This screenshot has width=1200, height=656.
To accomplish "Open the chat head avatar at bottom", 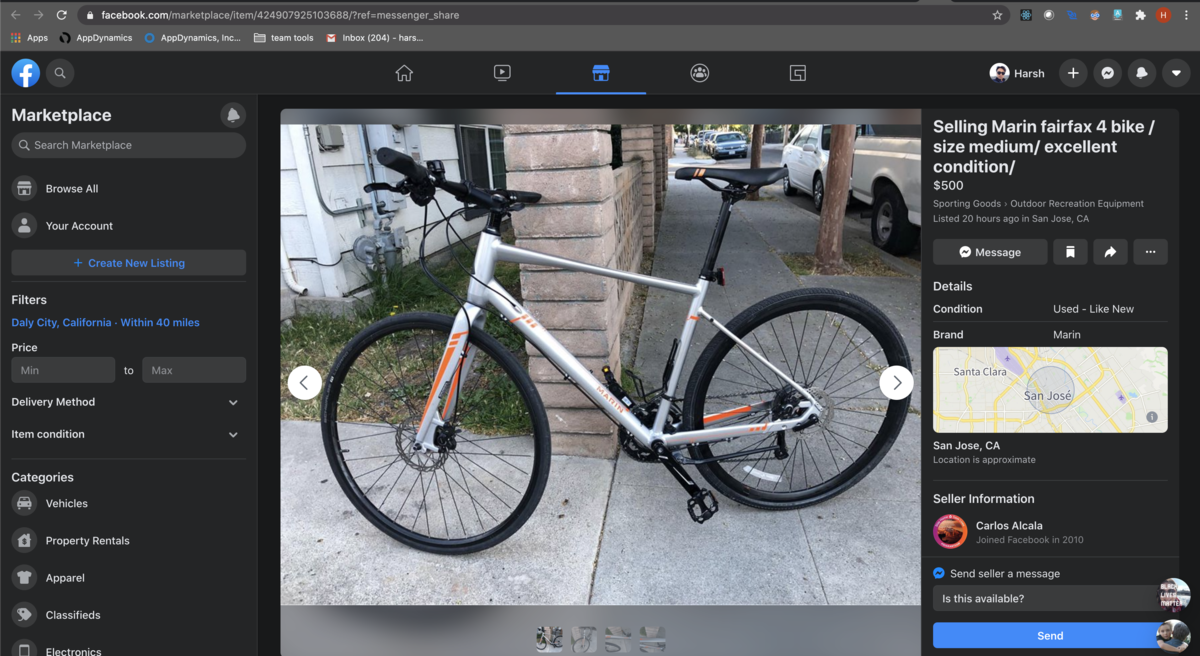I will (1174, 636).
